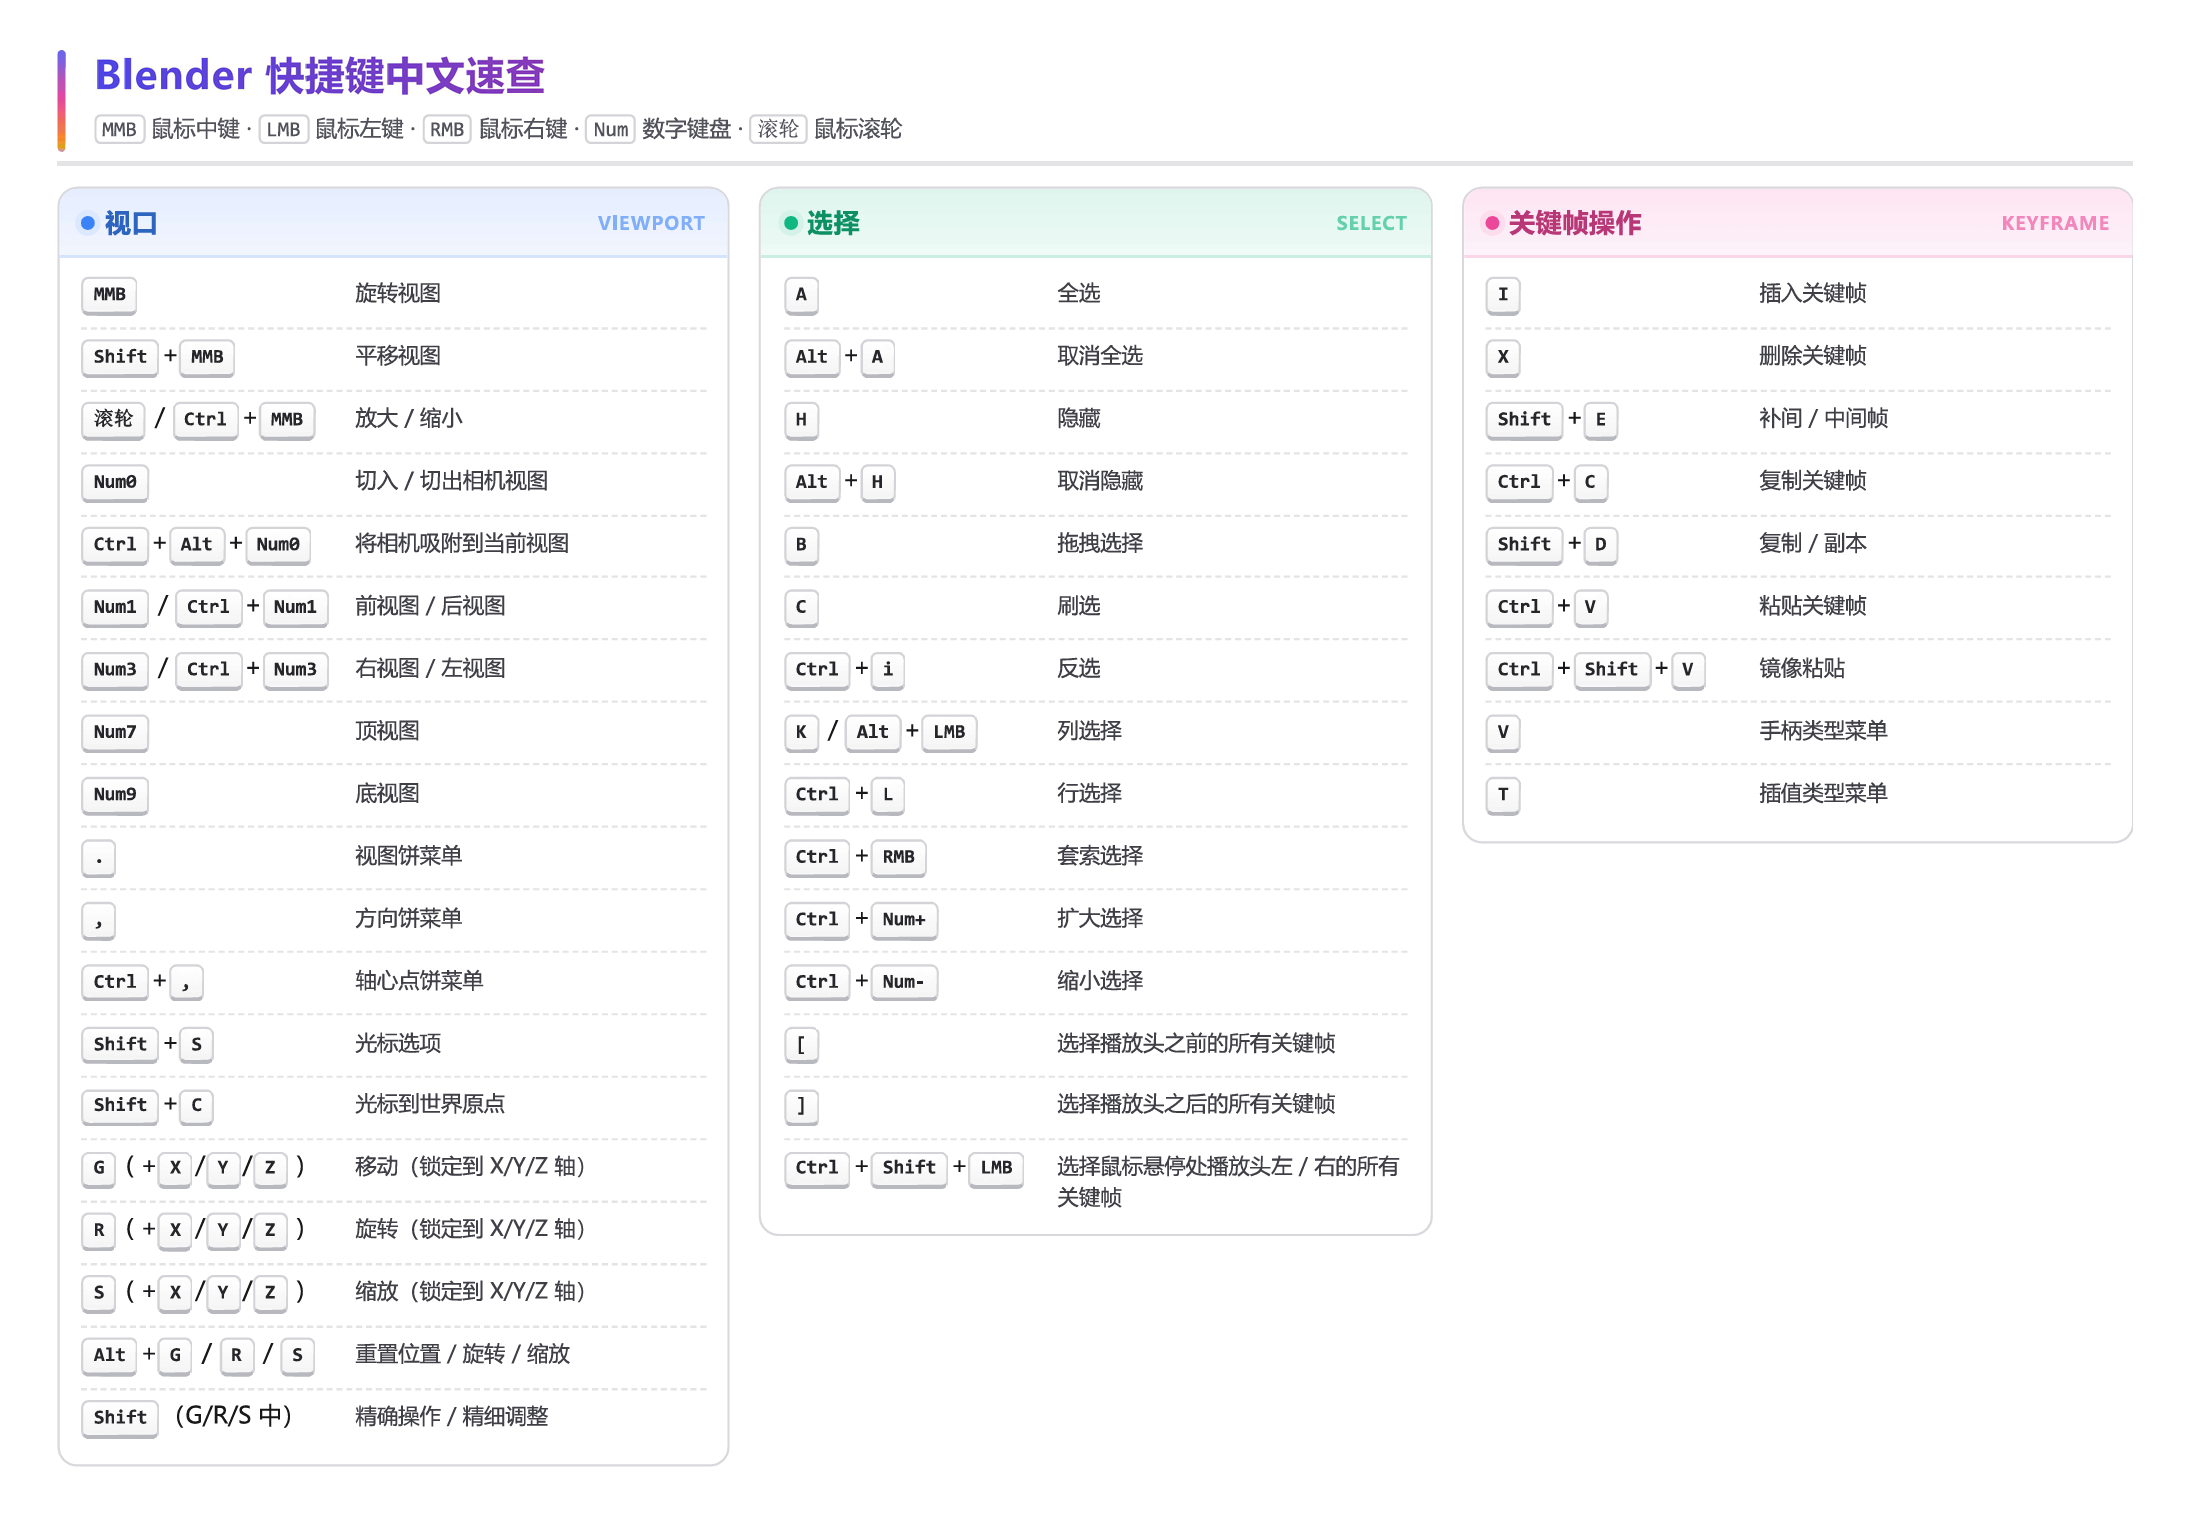Image resolution: width=2192 pixels, height=1535 pixels.
Task: Click the 'Blender 快捷键中文速查' title
Action: tap(320, 76)
